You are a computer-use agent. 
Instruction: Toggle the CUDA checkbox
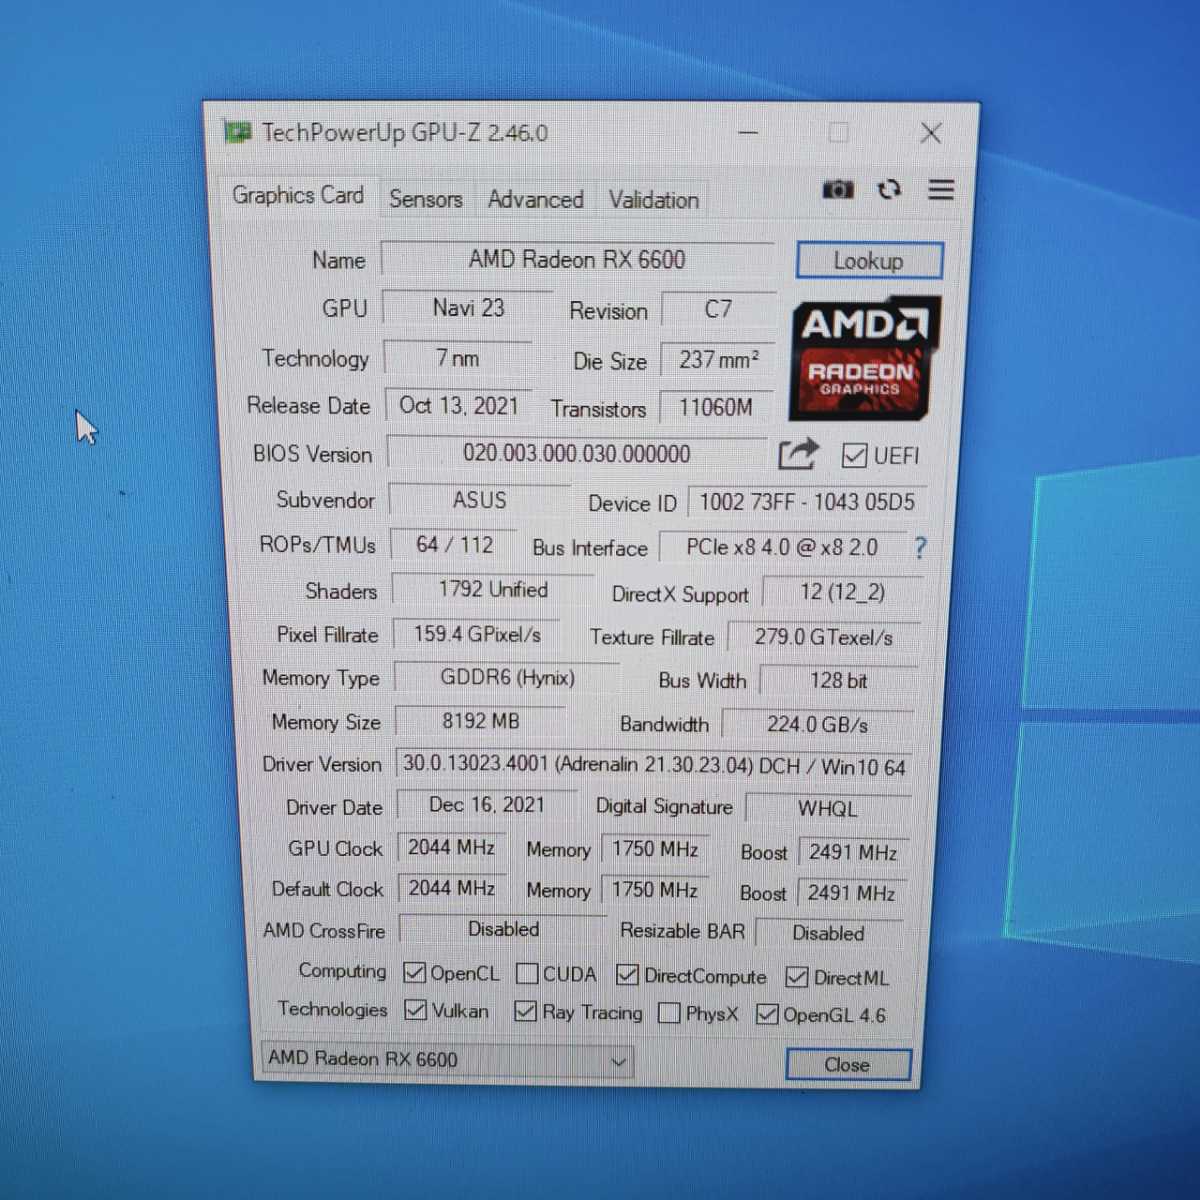pos(527,974)
